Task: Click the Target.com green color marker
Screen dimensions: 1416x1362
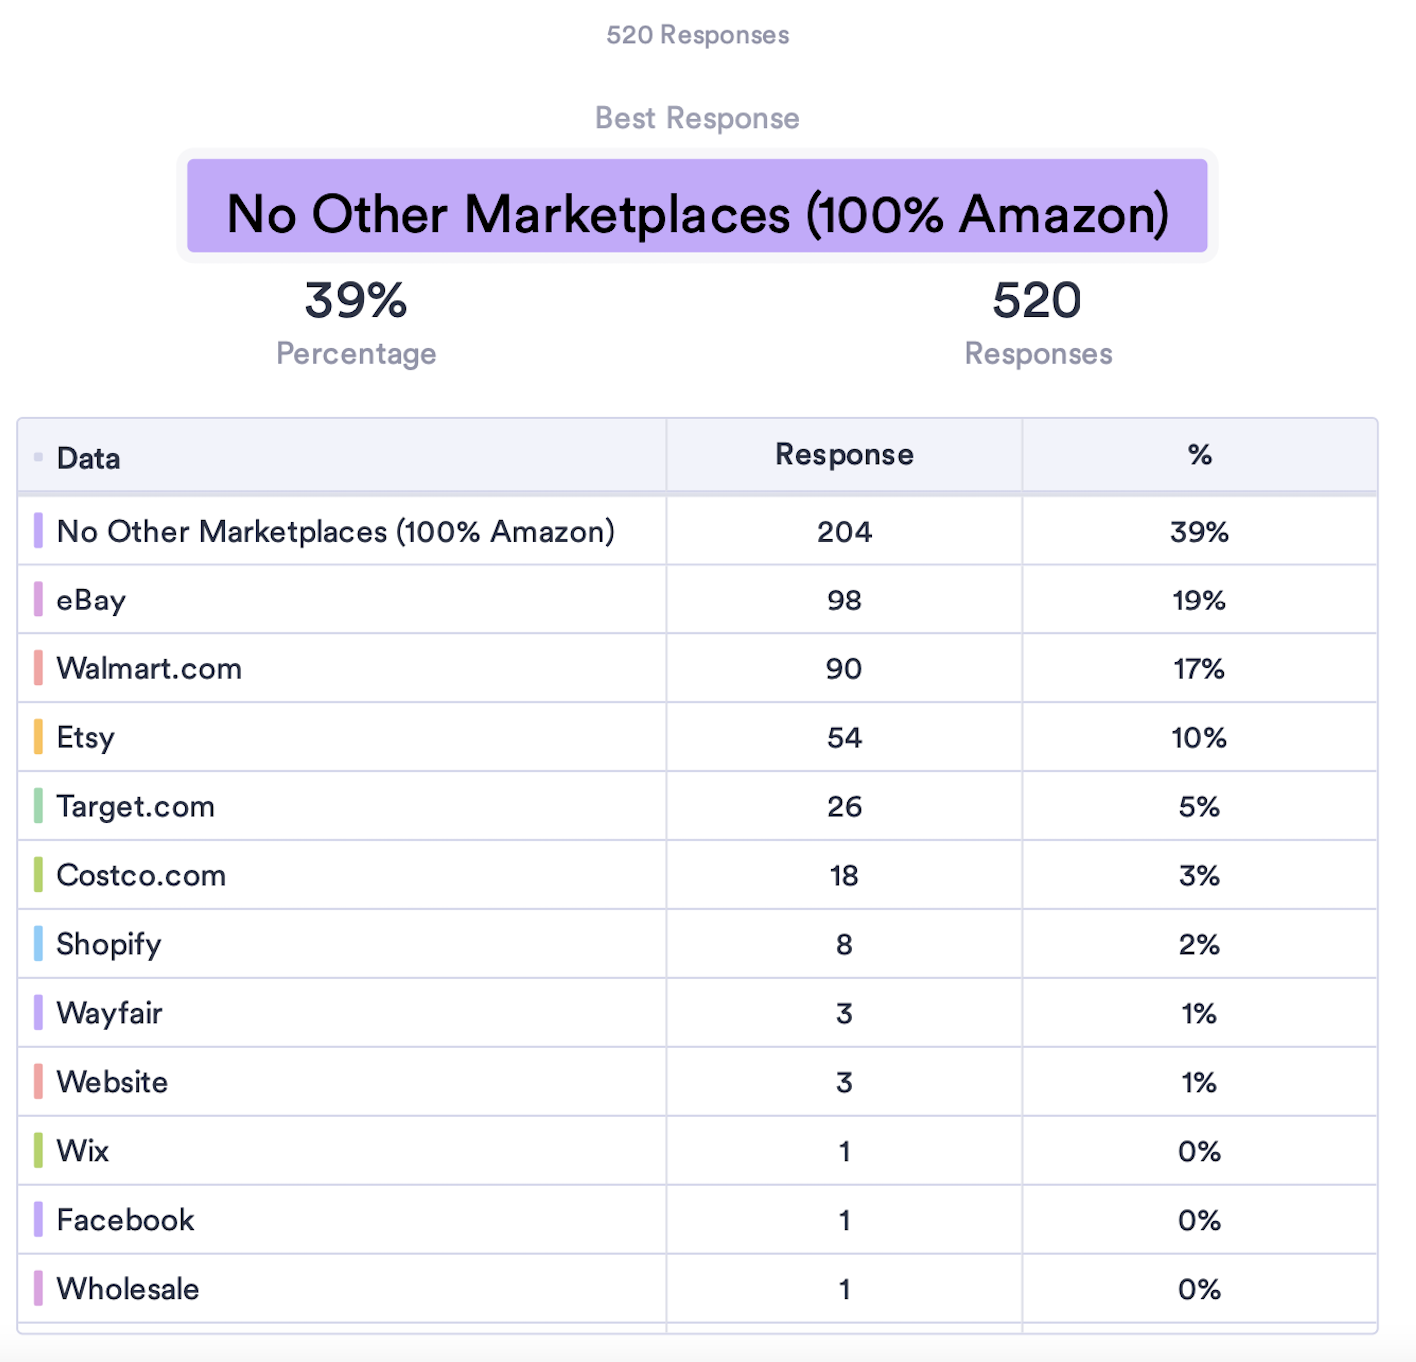Action: coord(38,806)
